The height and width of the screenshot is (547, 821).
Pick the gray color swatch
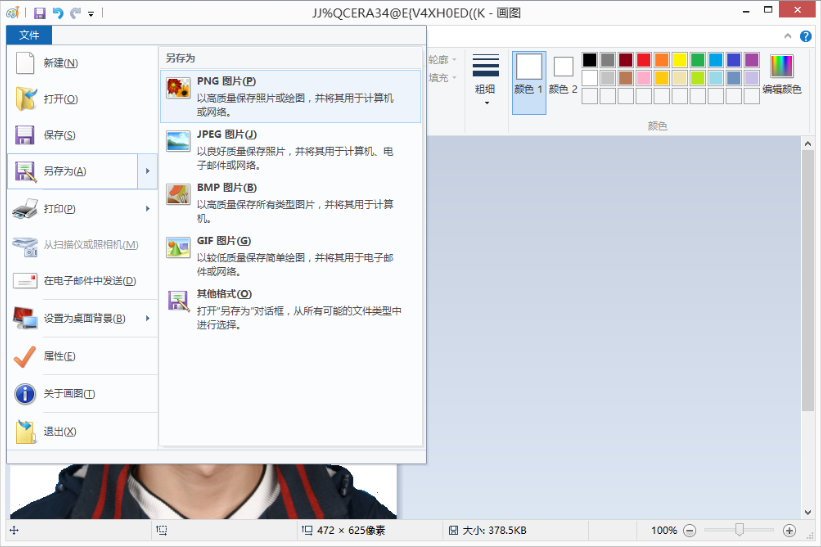tap(607, 60)
